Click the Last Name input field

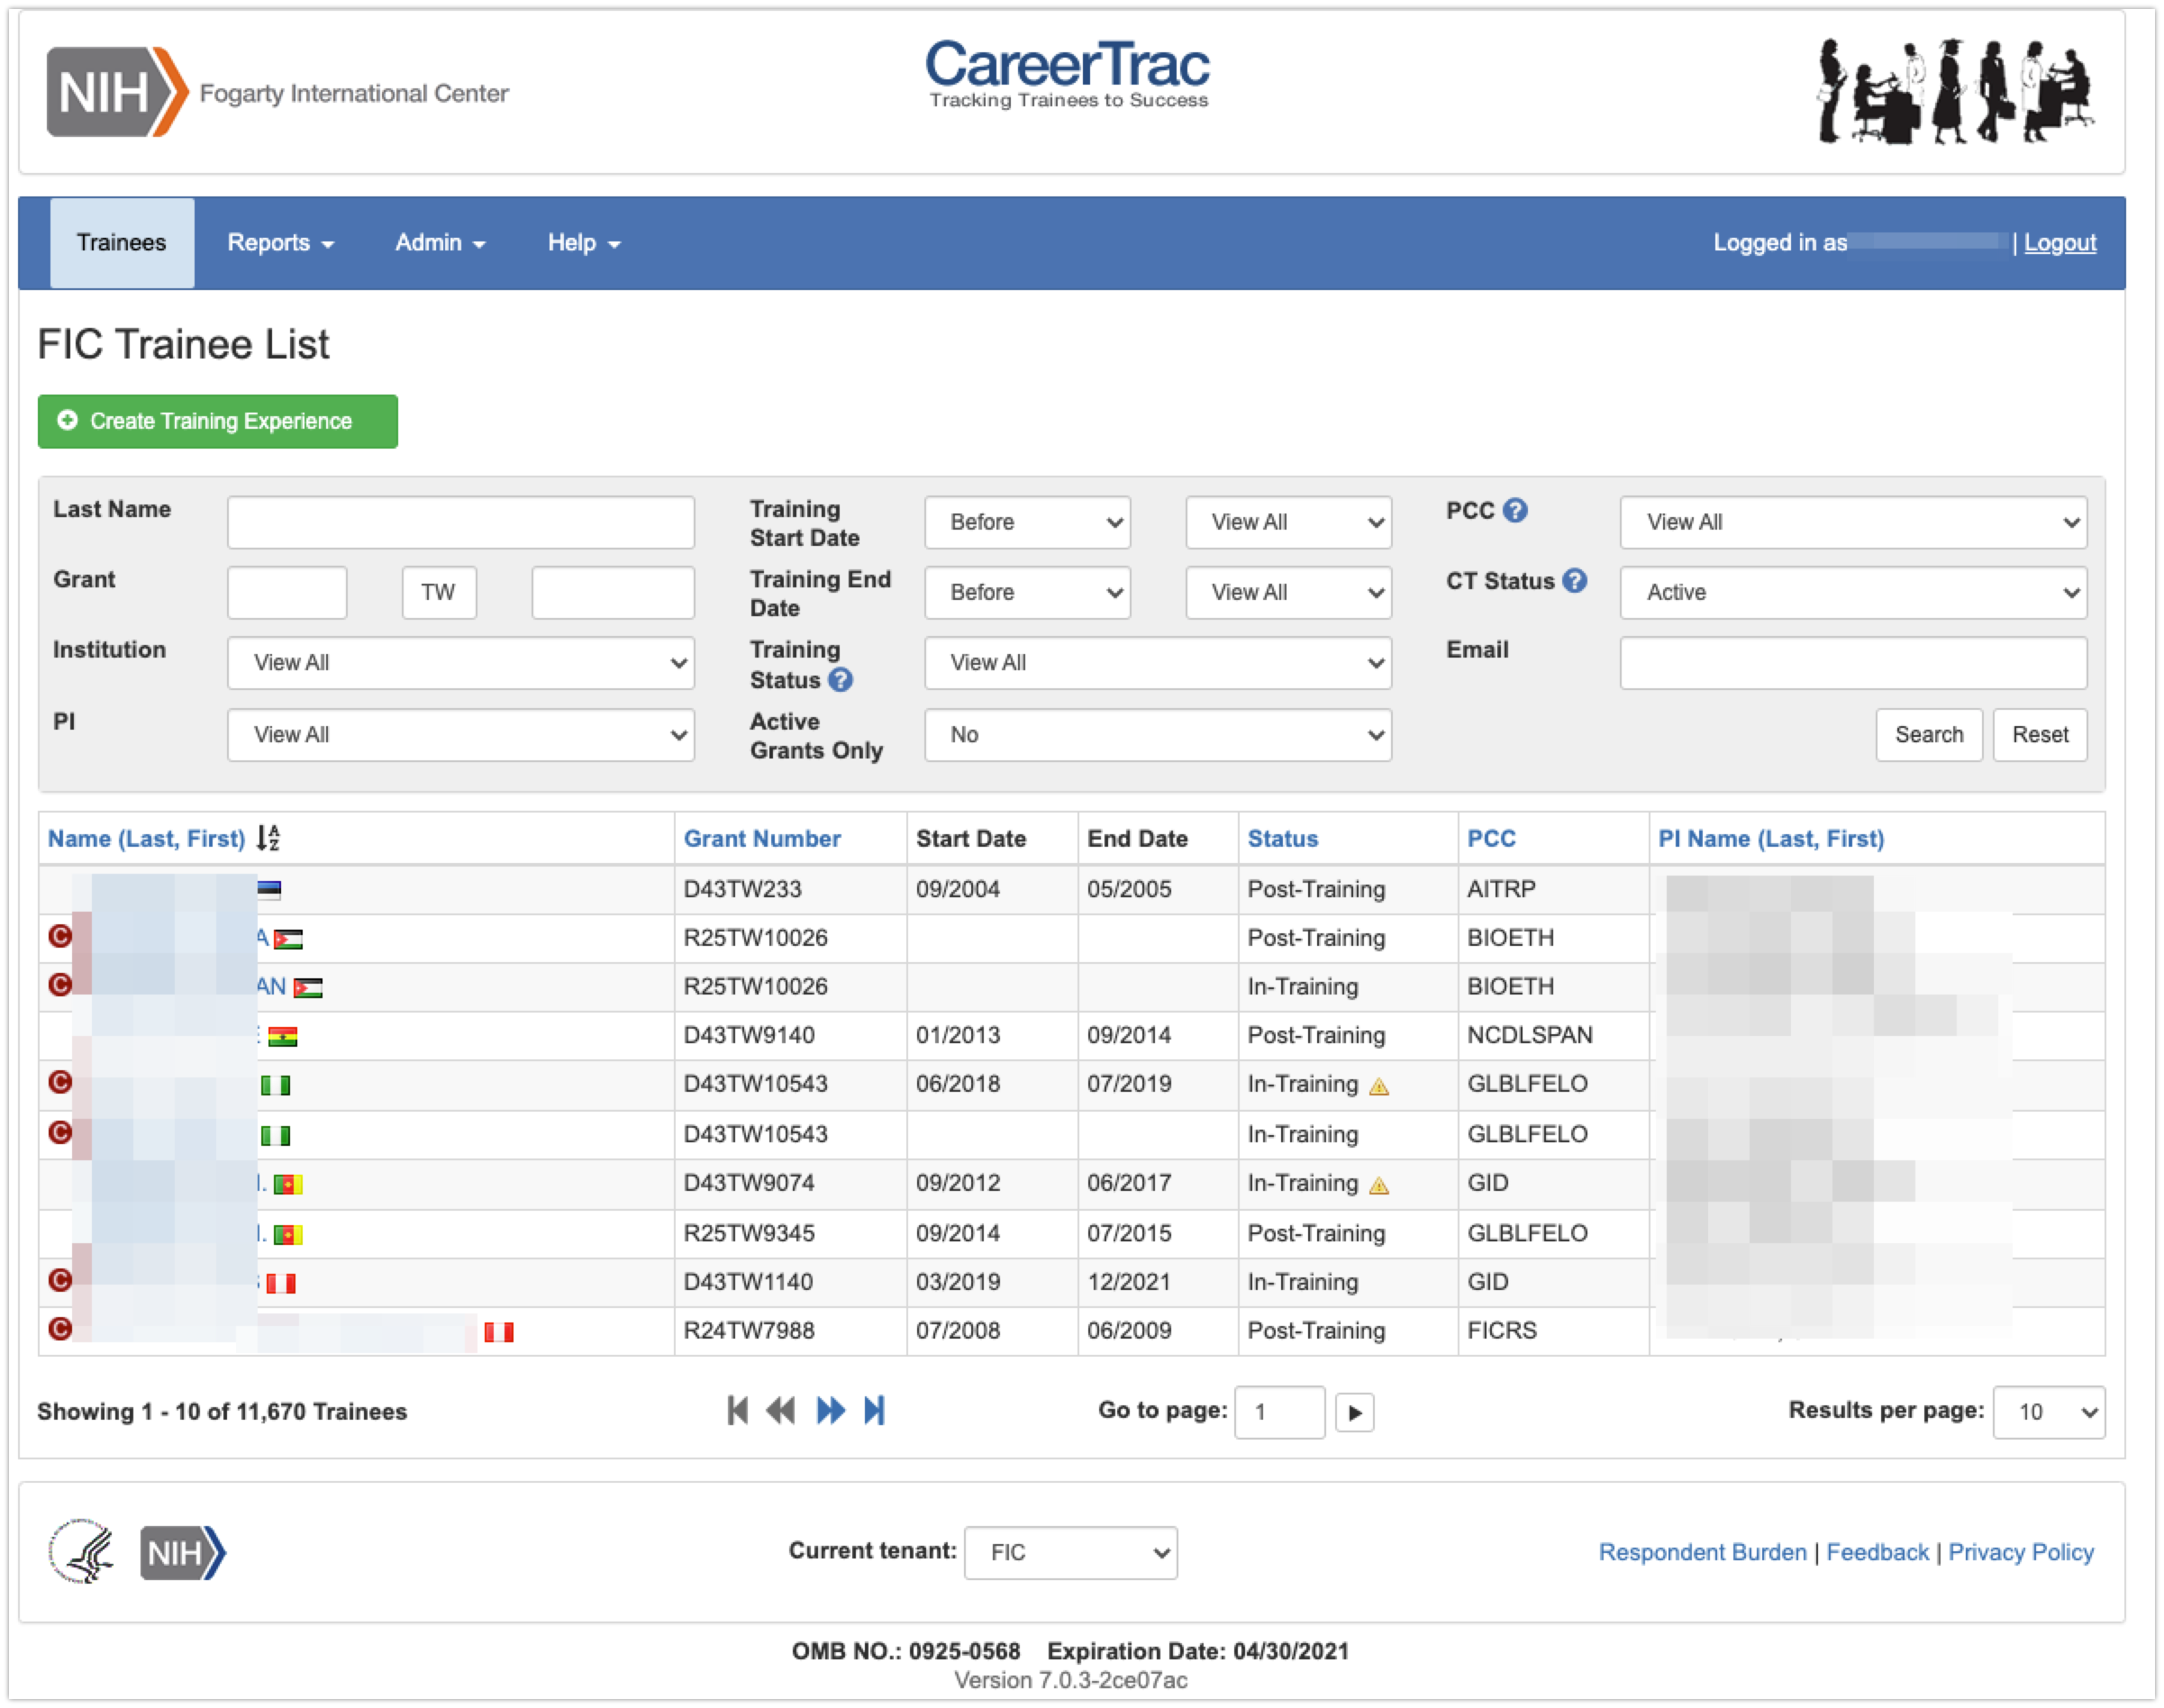[x=460, y=522]
